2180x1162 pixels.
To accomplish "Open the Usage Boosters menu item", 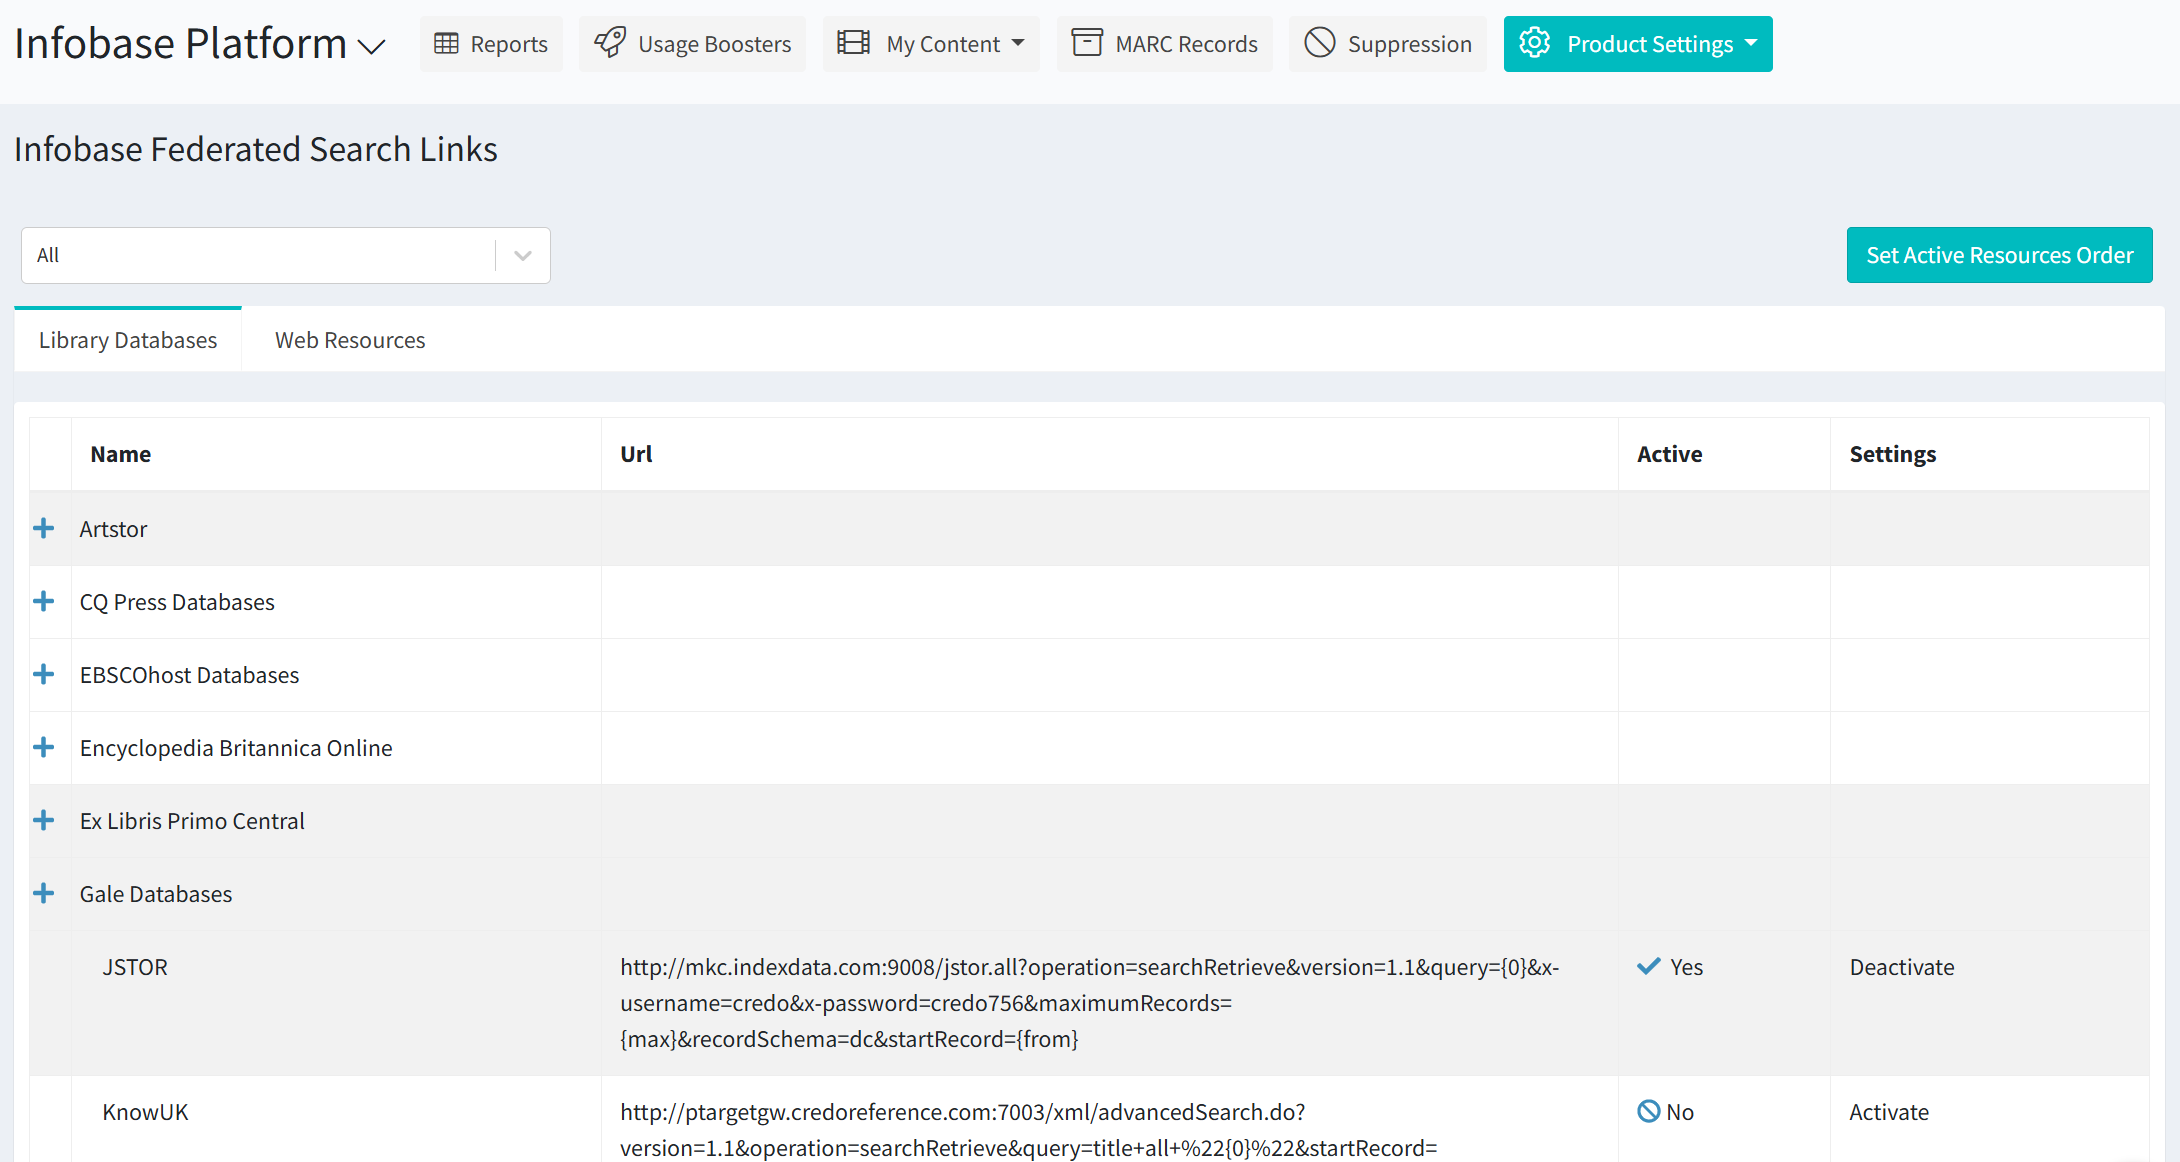I will [692, 44].
